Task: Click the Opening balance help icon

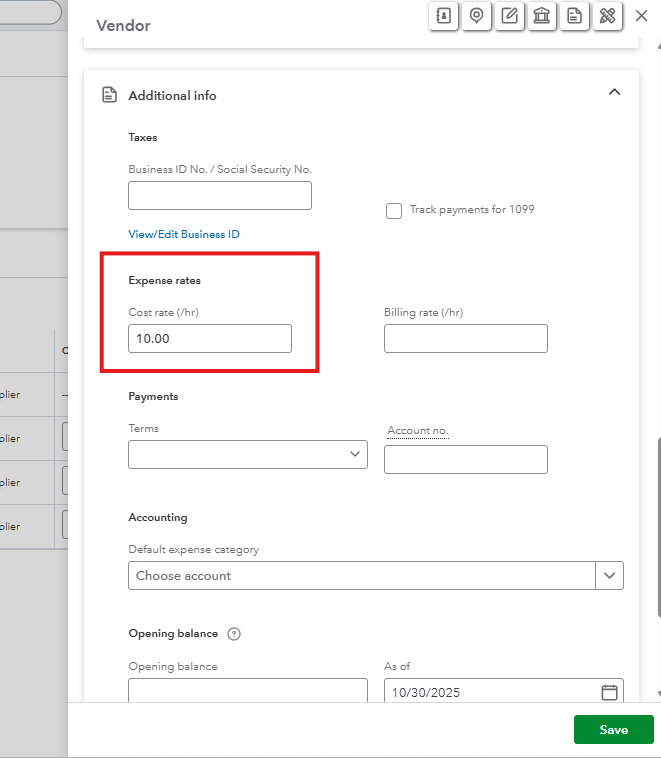Action: 234,634
